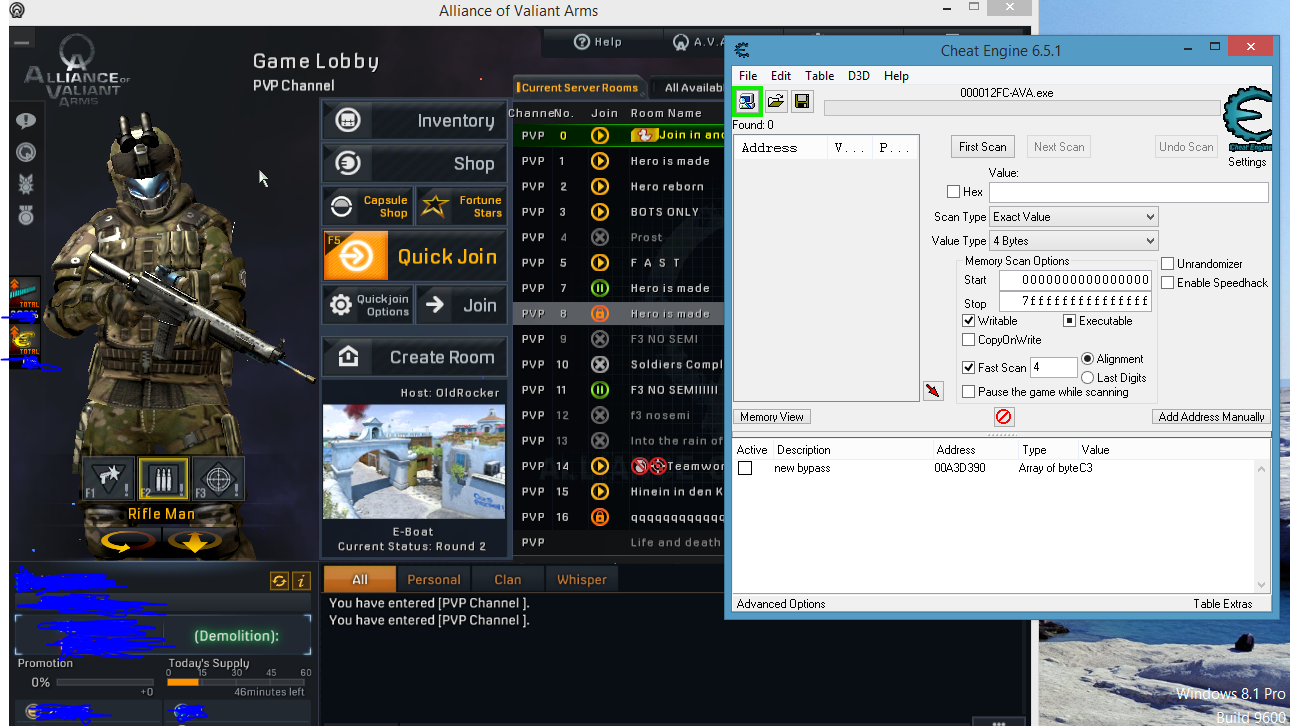Uncheck the Writable checkbox
The height and width of the screenshot is (726, 1290).
tap(968, 321)
